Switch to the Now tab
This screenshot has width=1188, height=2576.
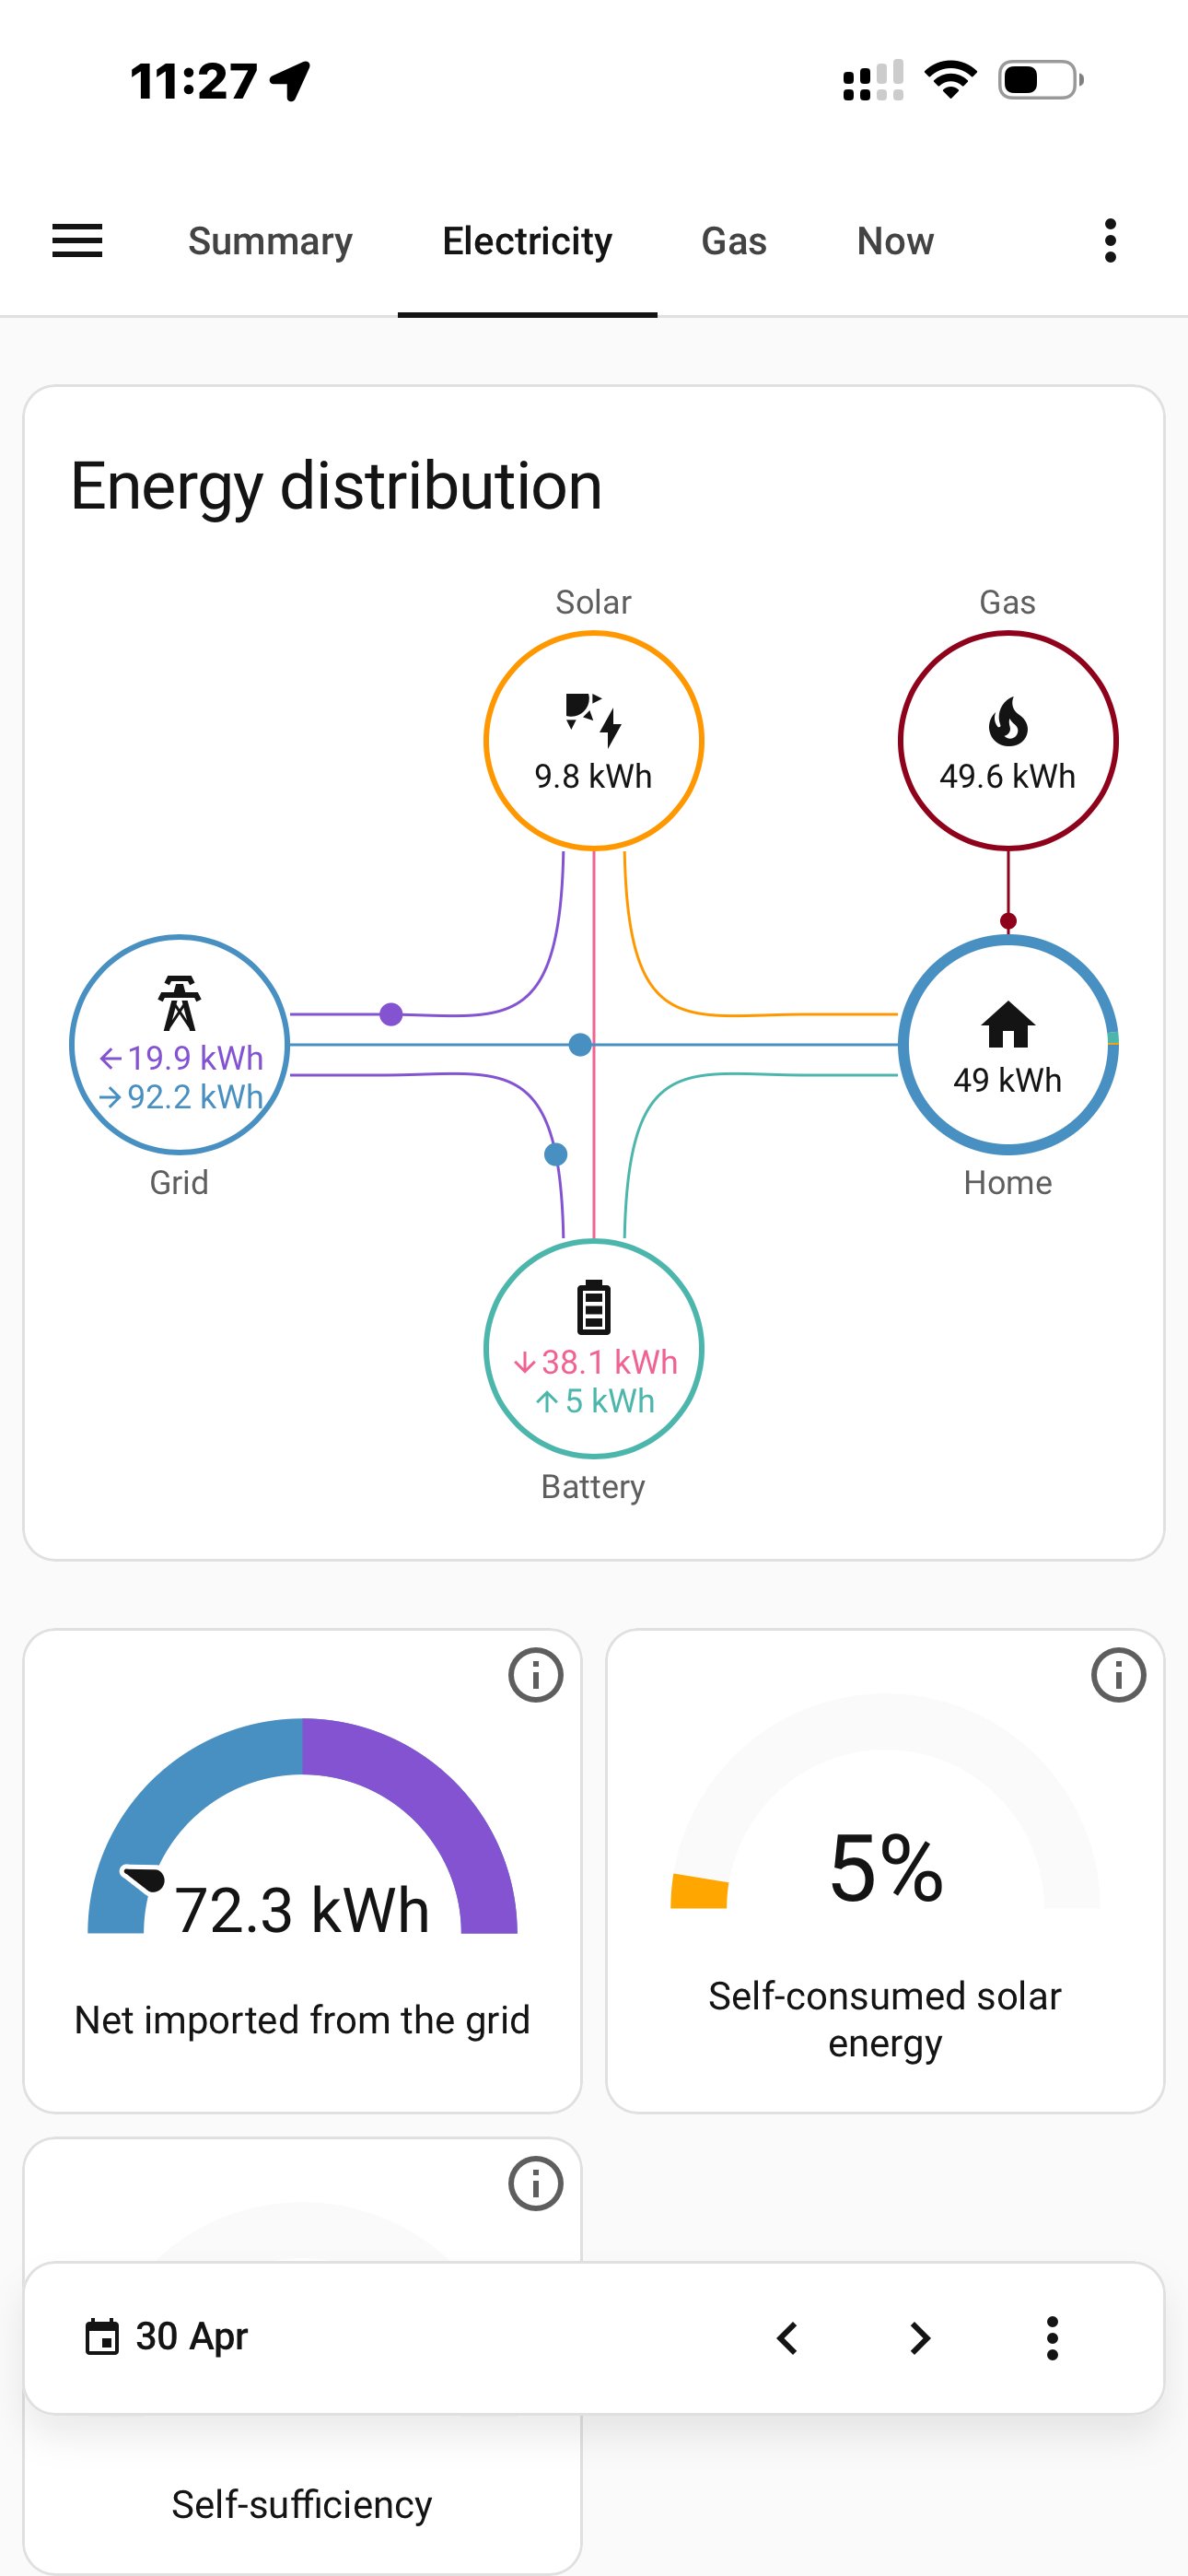click(895, 241)
